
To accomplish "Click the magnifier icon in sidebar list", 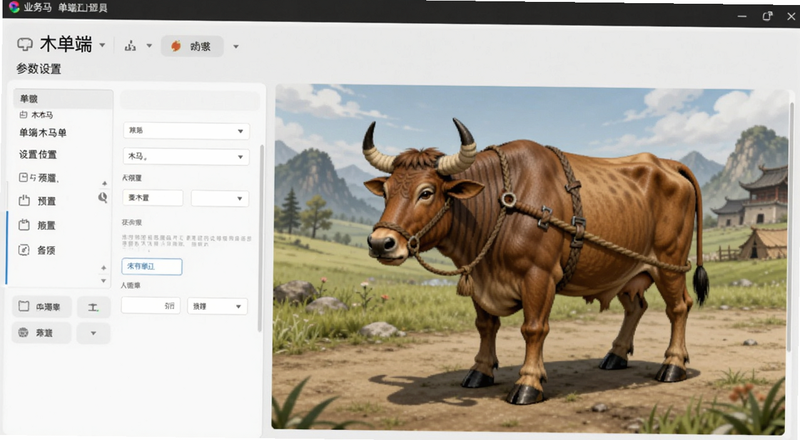I will point(103,198).
